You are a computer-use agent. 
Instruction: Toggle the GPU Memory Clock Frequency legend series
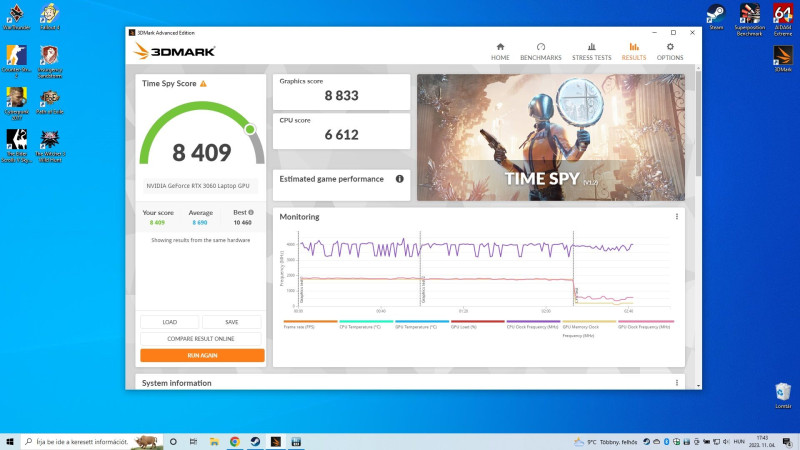point(589,329)
